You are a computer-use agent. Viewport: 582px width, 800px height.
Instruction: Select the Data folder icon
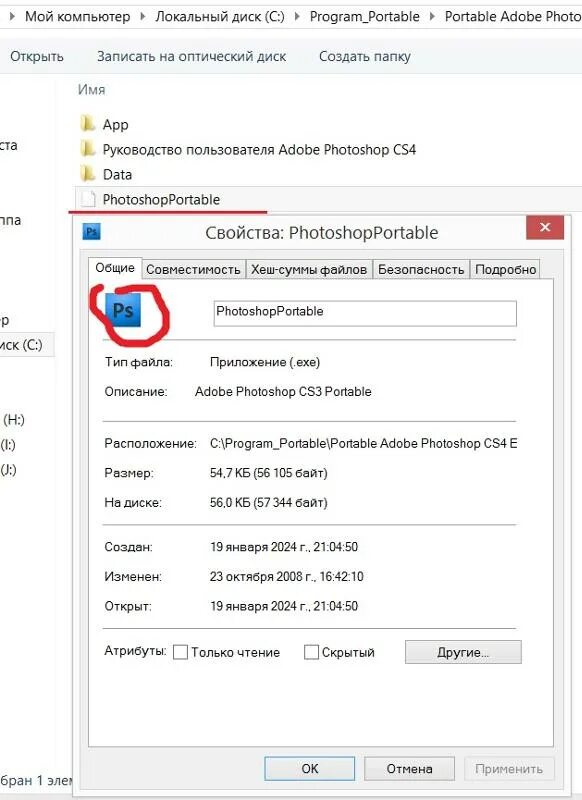coord(88,173)
